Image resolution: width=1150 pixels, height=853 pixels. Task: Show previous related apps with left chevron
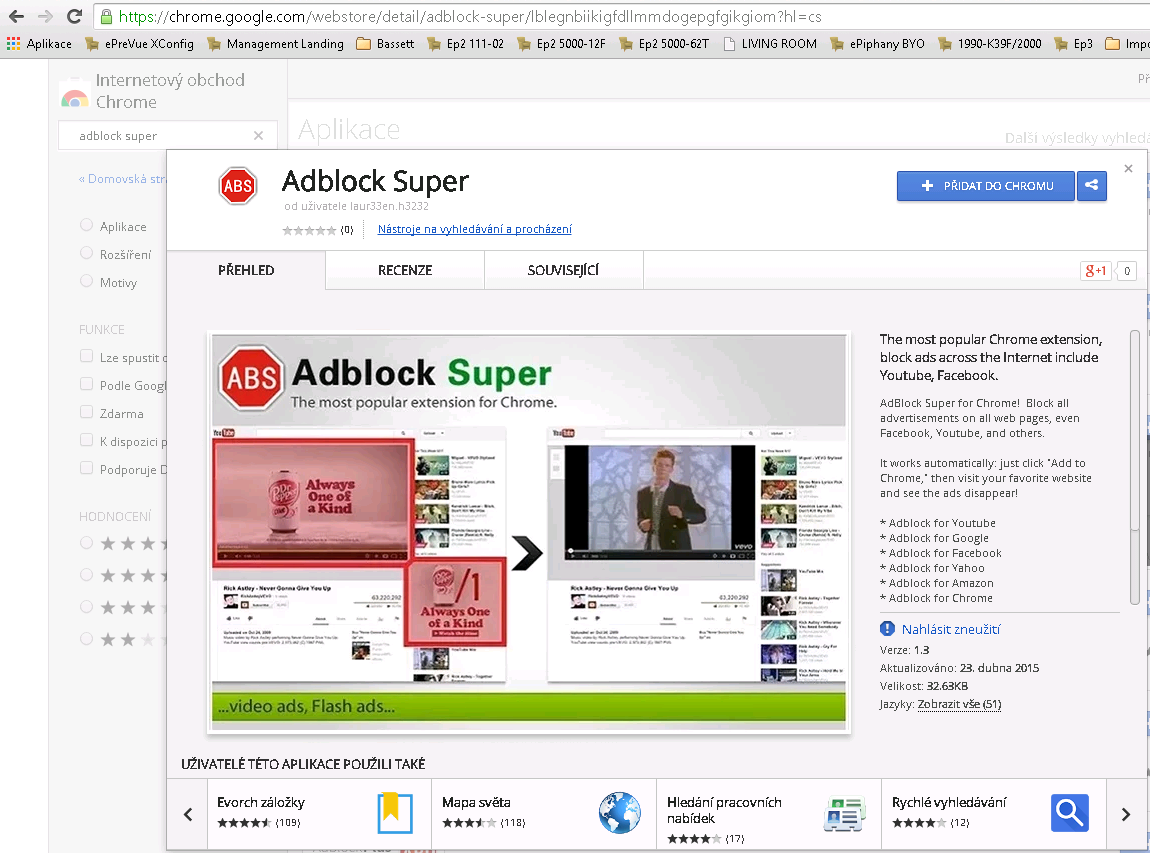click(188, 814)
